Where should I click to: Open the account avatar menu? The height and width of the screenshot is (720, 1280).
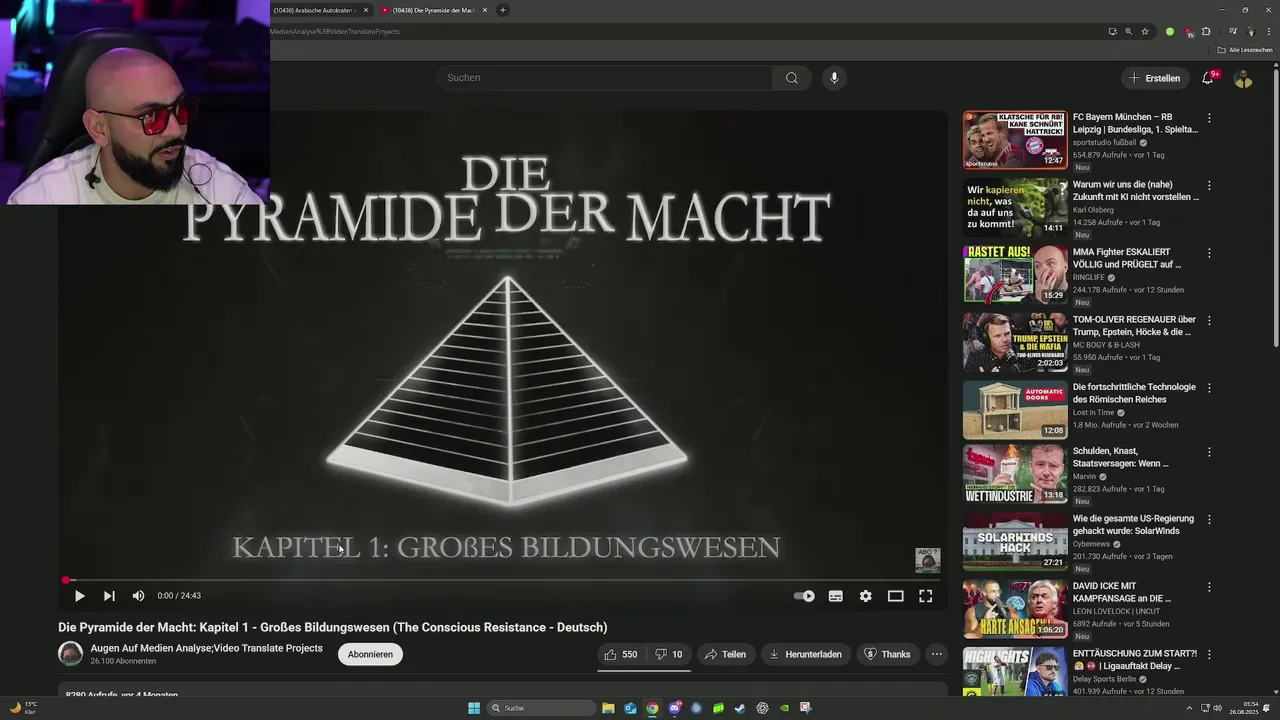[1244, 78]
